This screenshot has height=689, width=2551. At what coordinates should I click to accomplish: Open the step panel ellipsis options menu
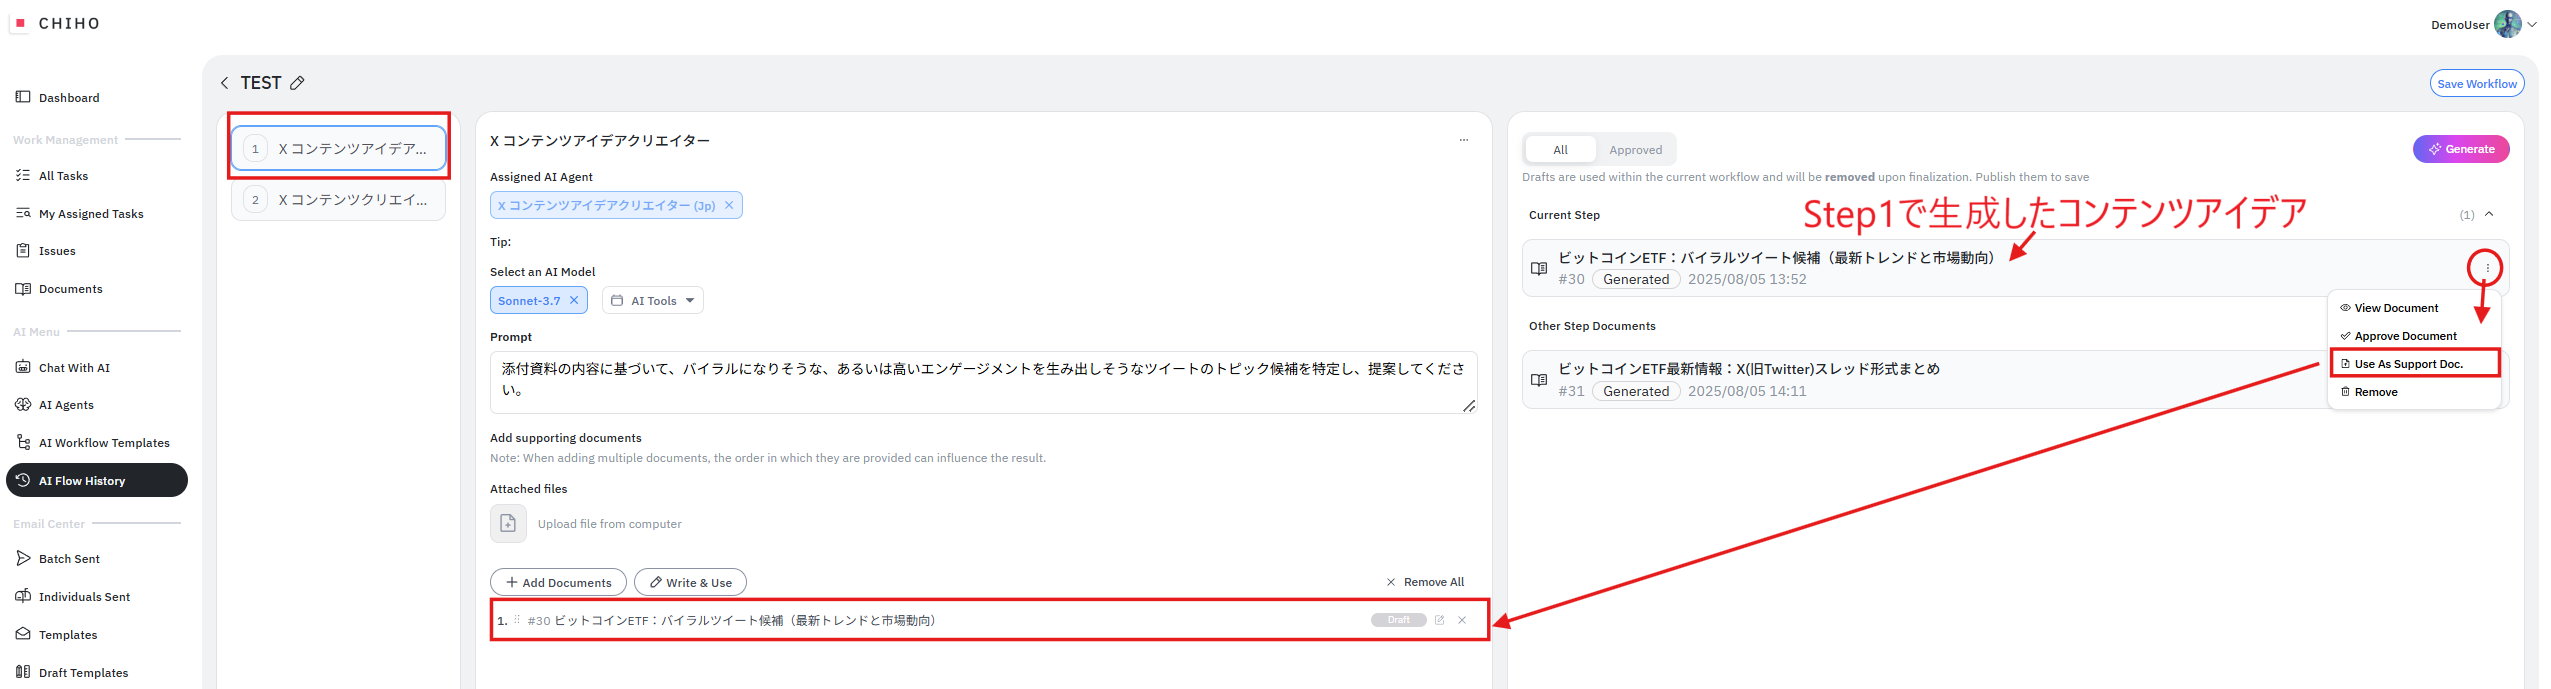(1463, 141)
